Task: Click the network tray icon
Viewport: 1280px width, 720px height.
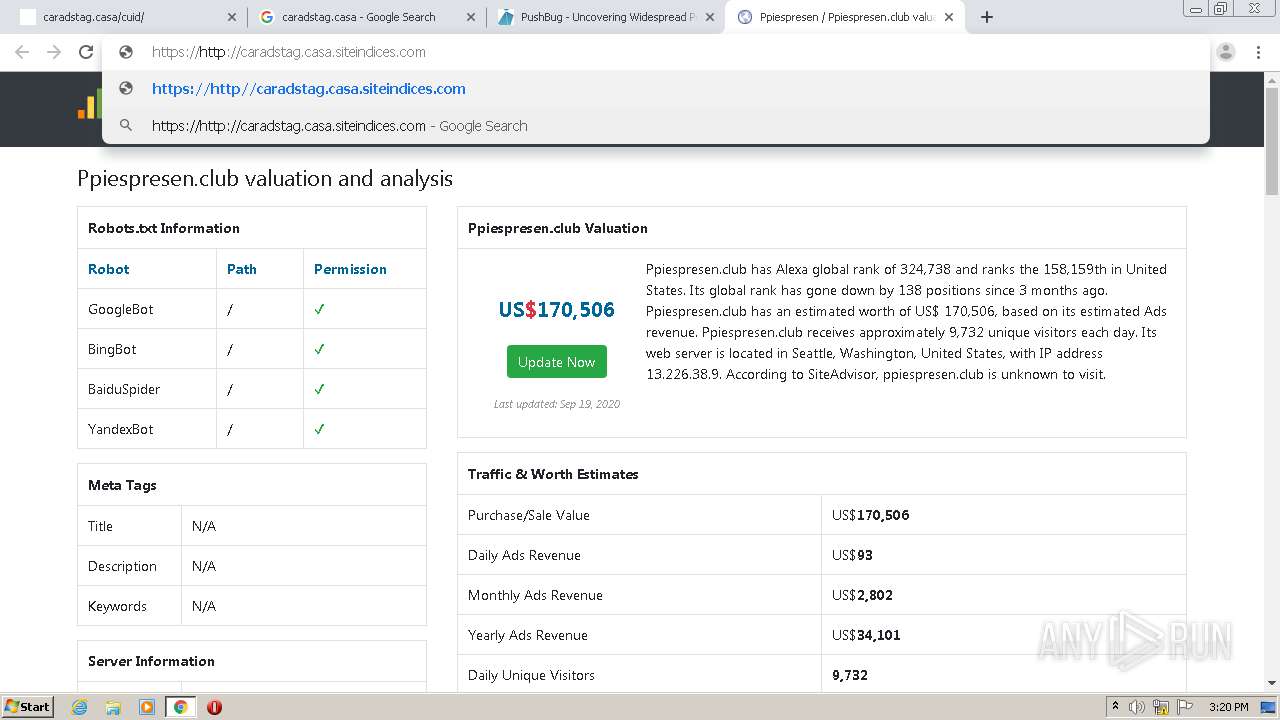Action: pyautogui.click(x=1161, y=707)
